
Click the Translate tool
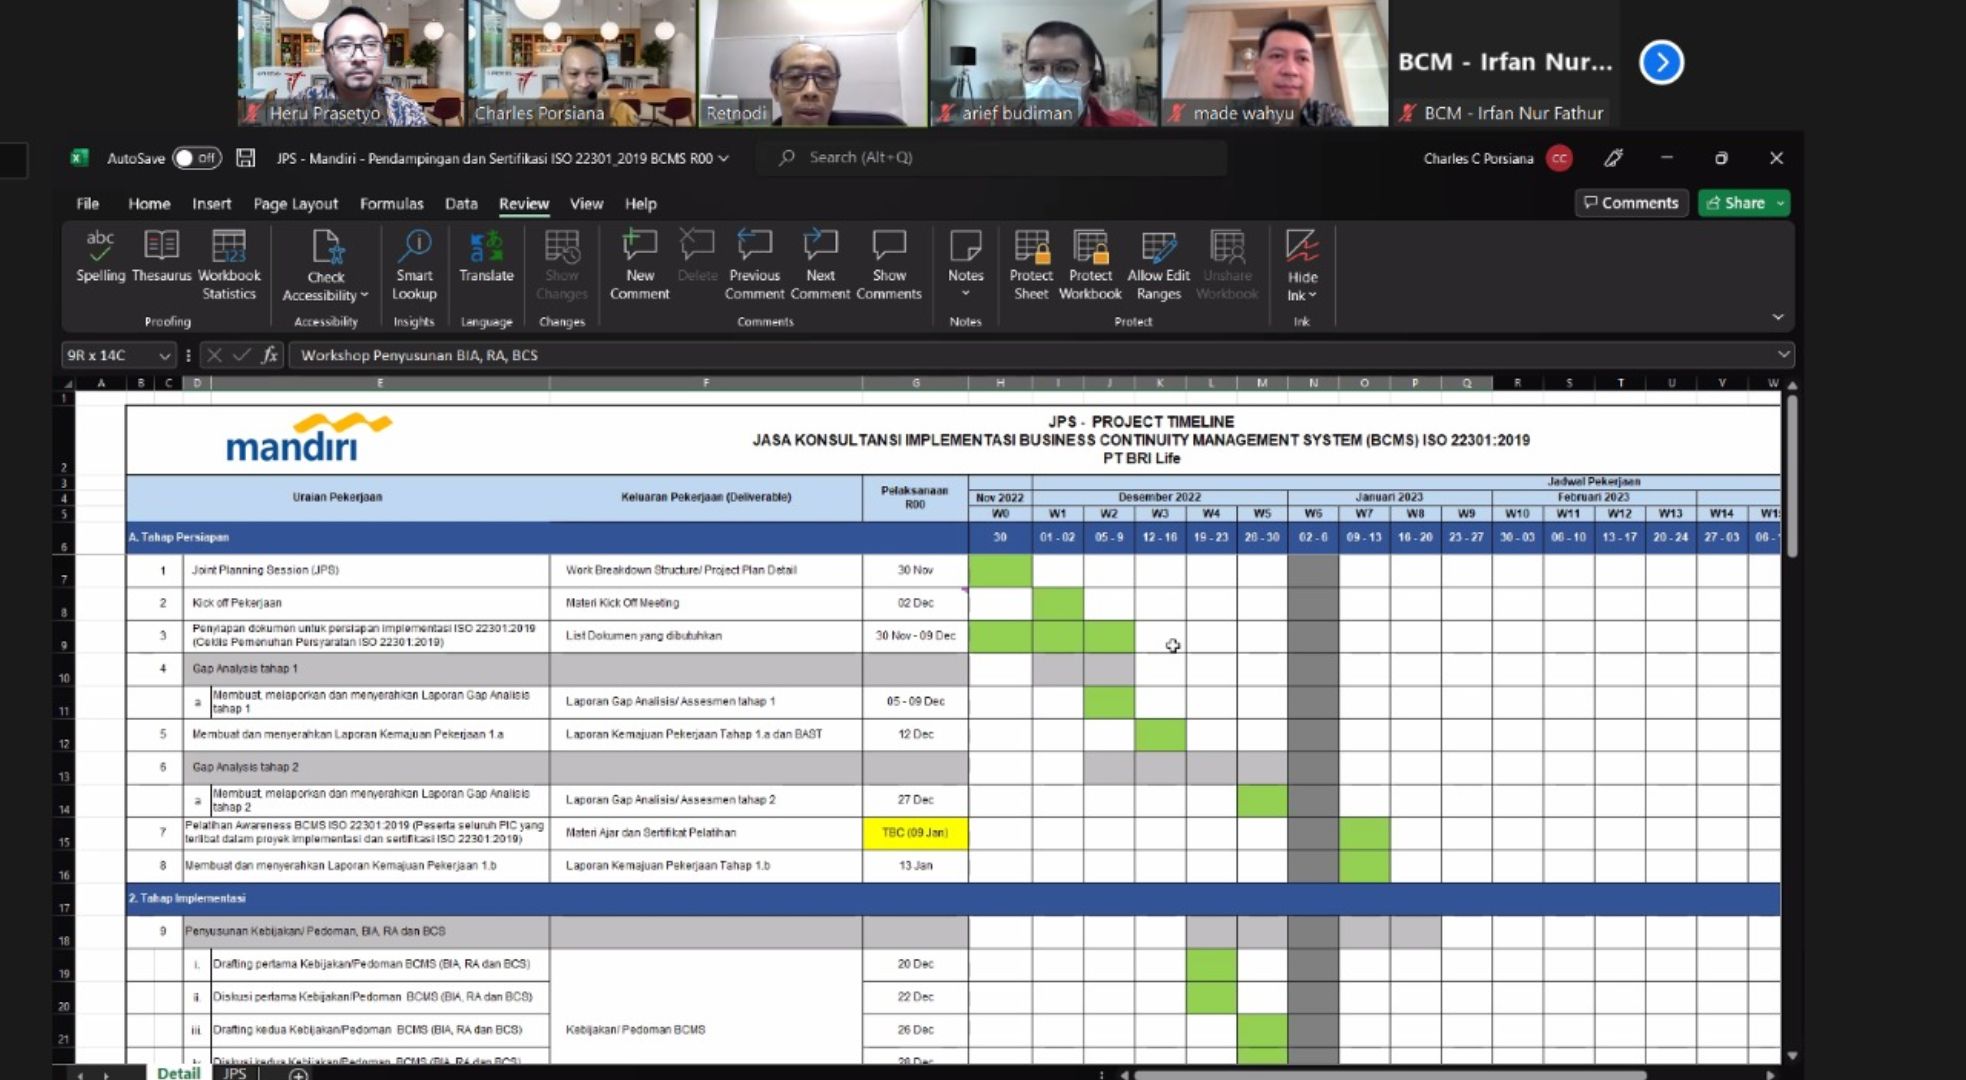coord(486,256)
